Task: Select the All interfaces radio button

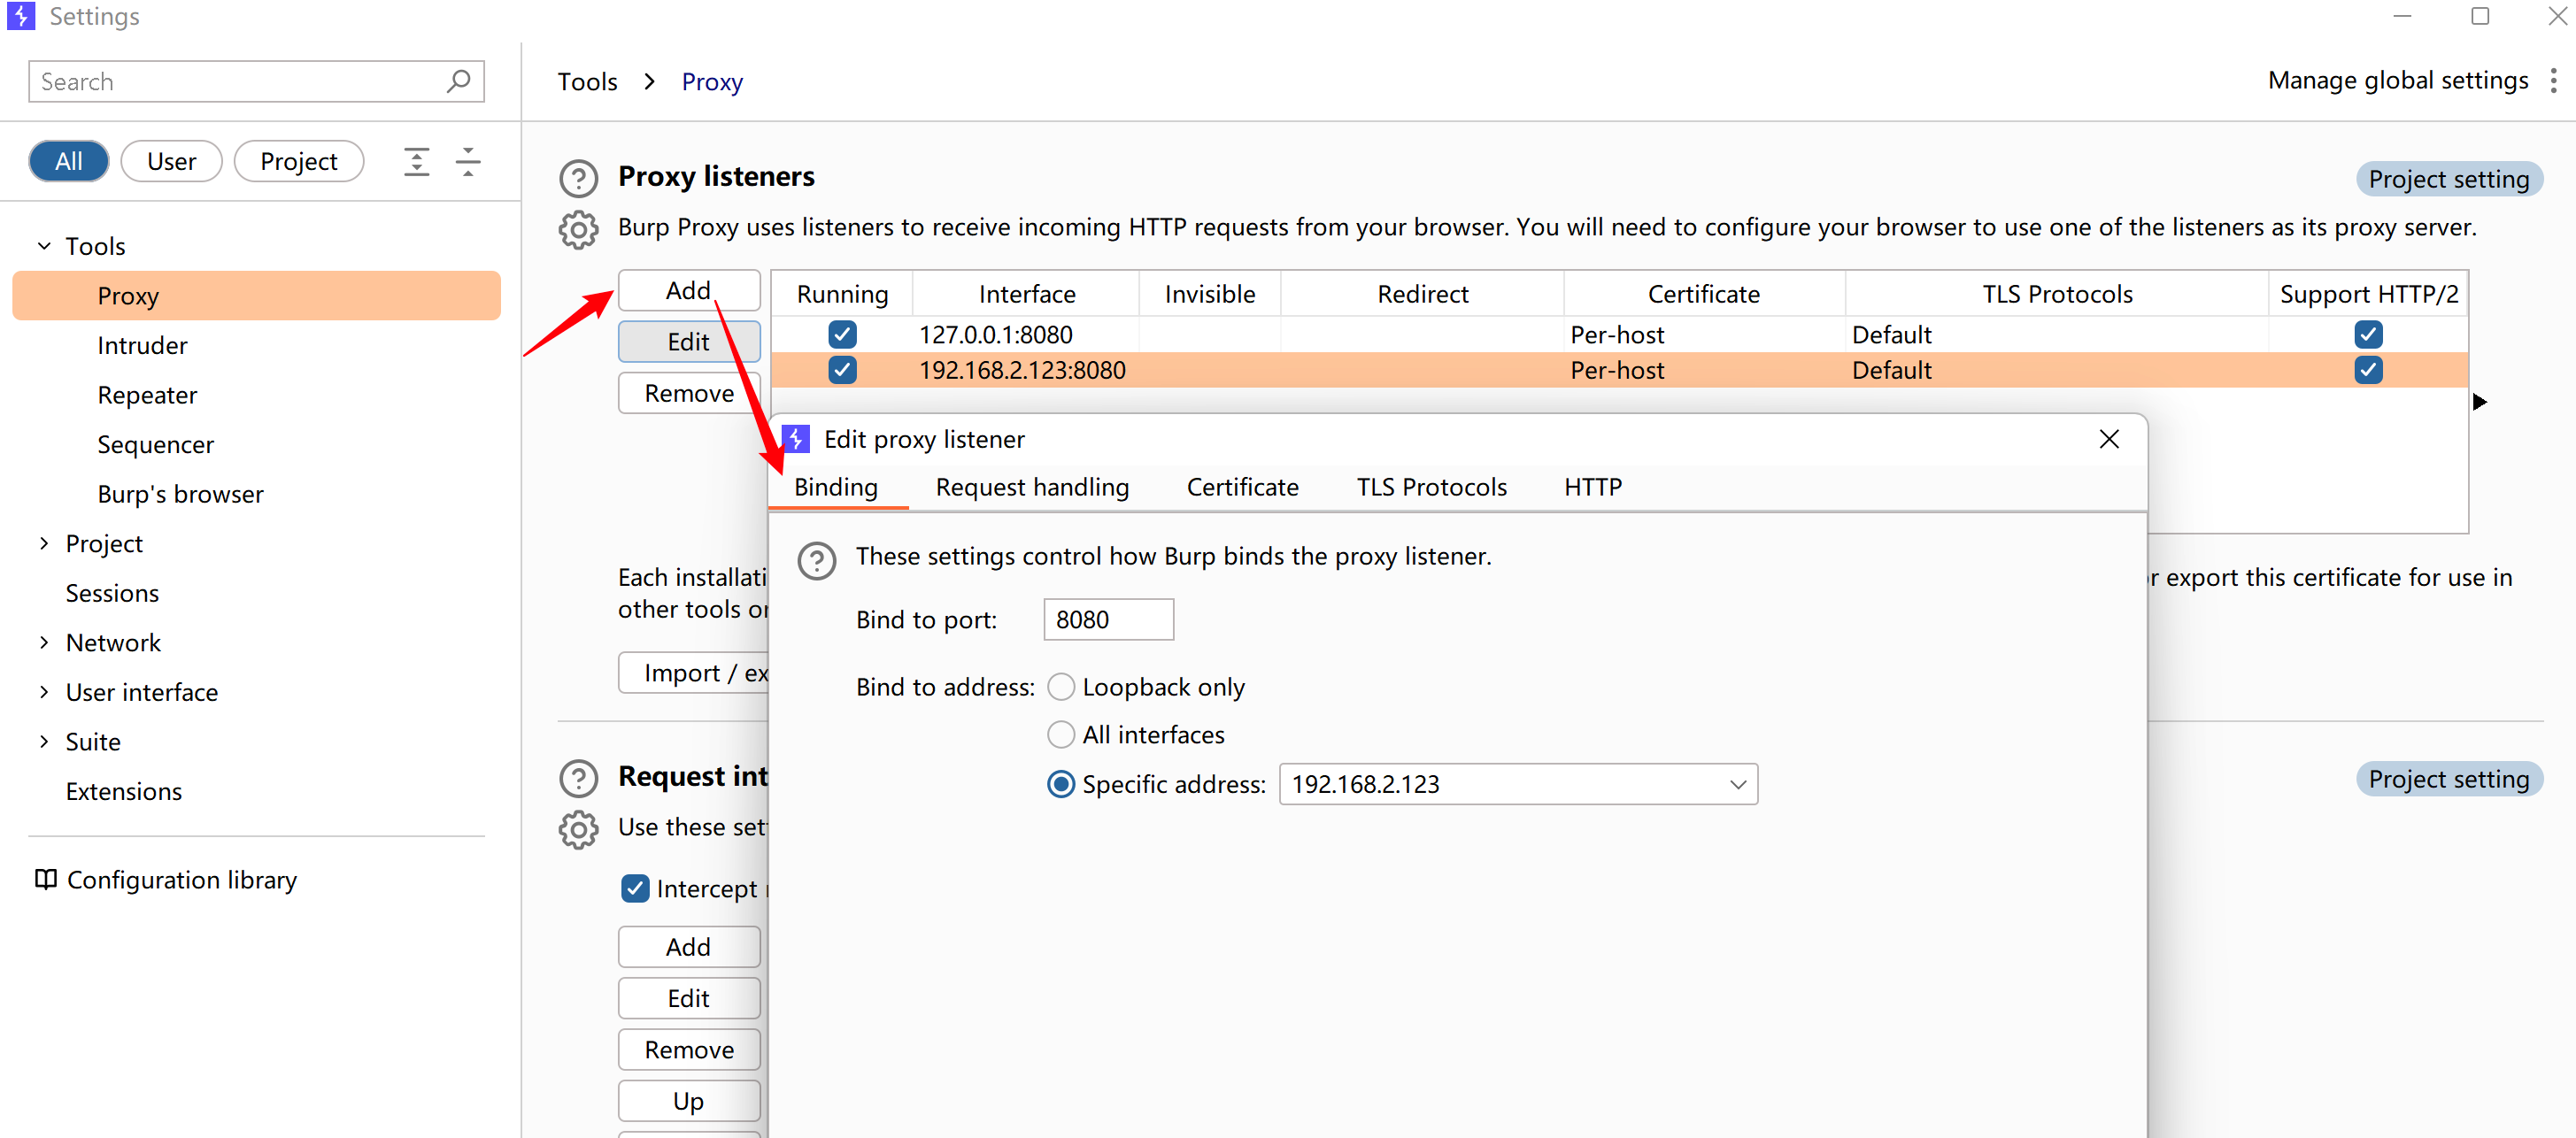Action: tap(1061, 735)
